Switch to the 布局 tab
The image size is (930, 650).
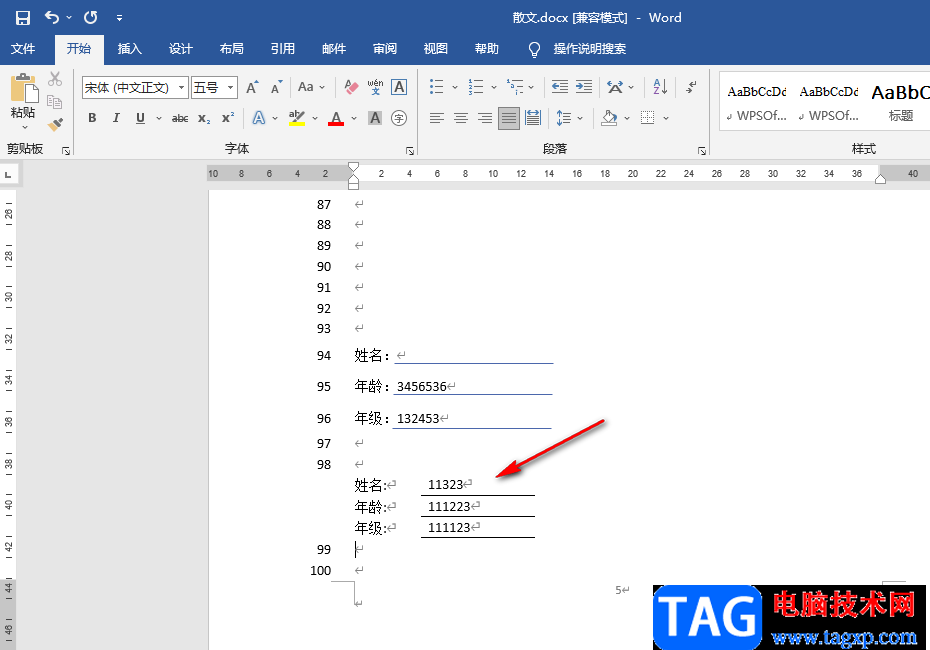[x=231, y=49]
